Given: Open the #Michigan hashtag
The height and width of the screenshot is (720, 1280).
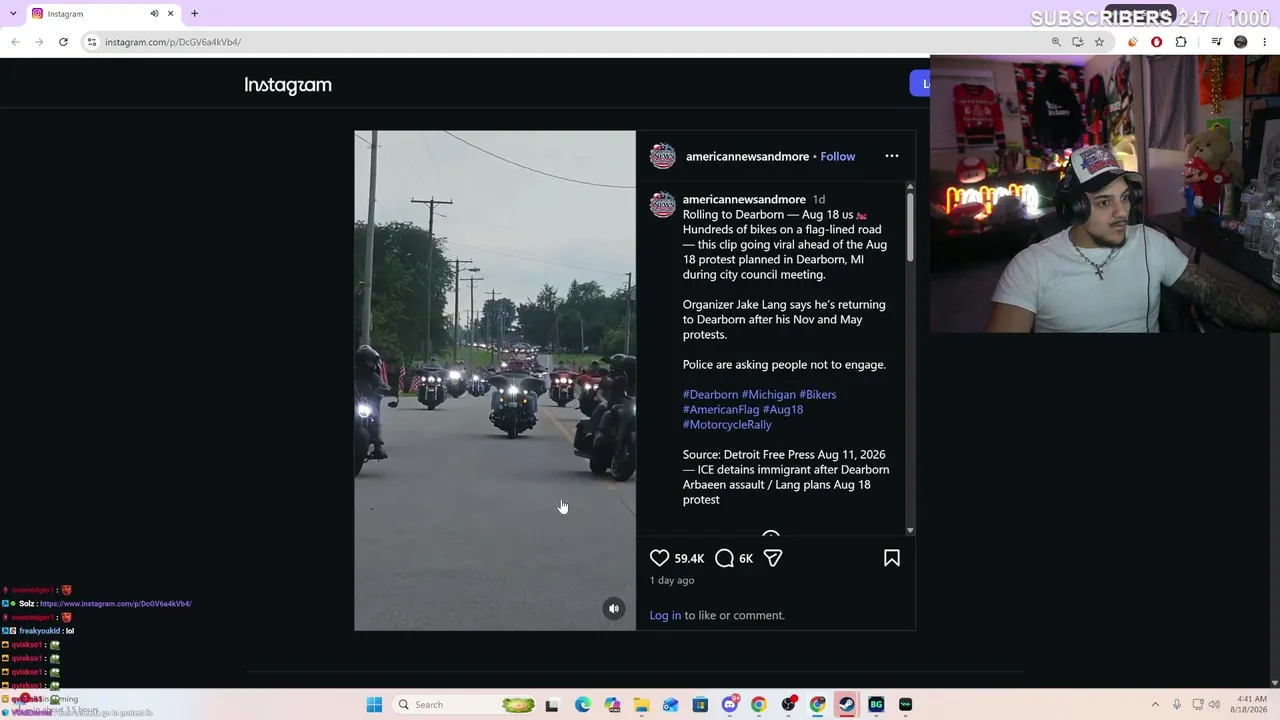Looking at the screenshot, I should pyautogui.click(x=768, y=394).
